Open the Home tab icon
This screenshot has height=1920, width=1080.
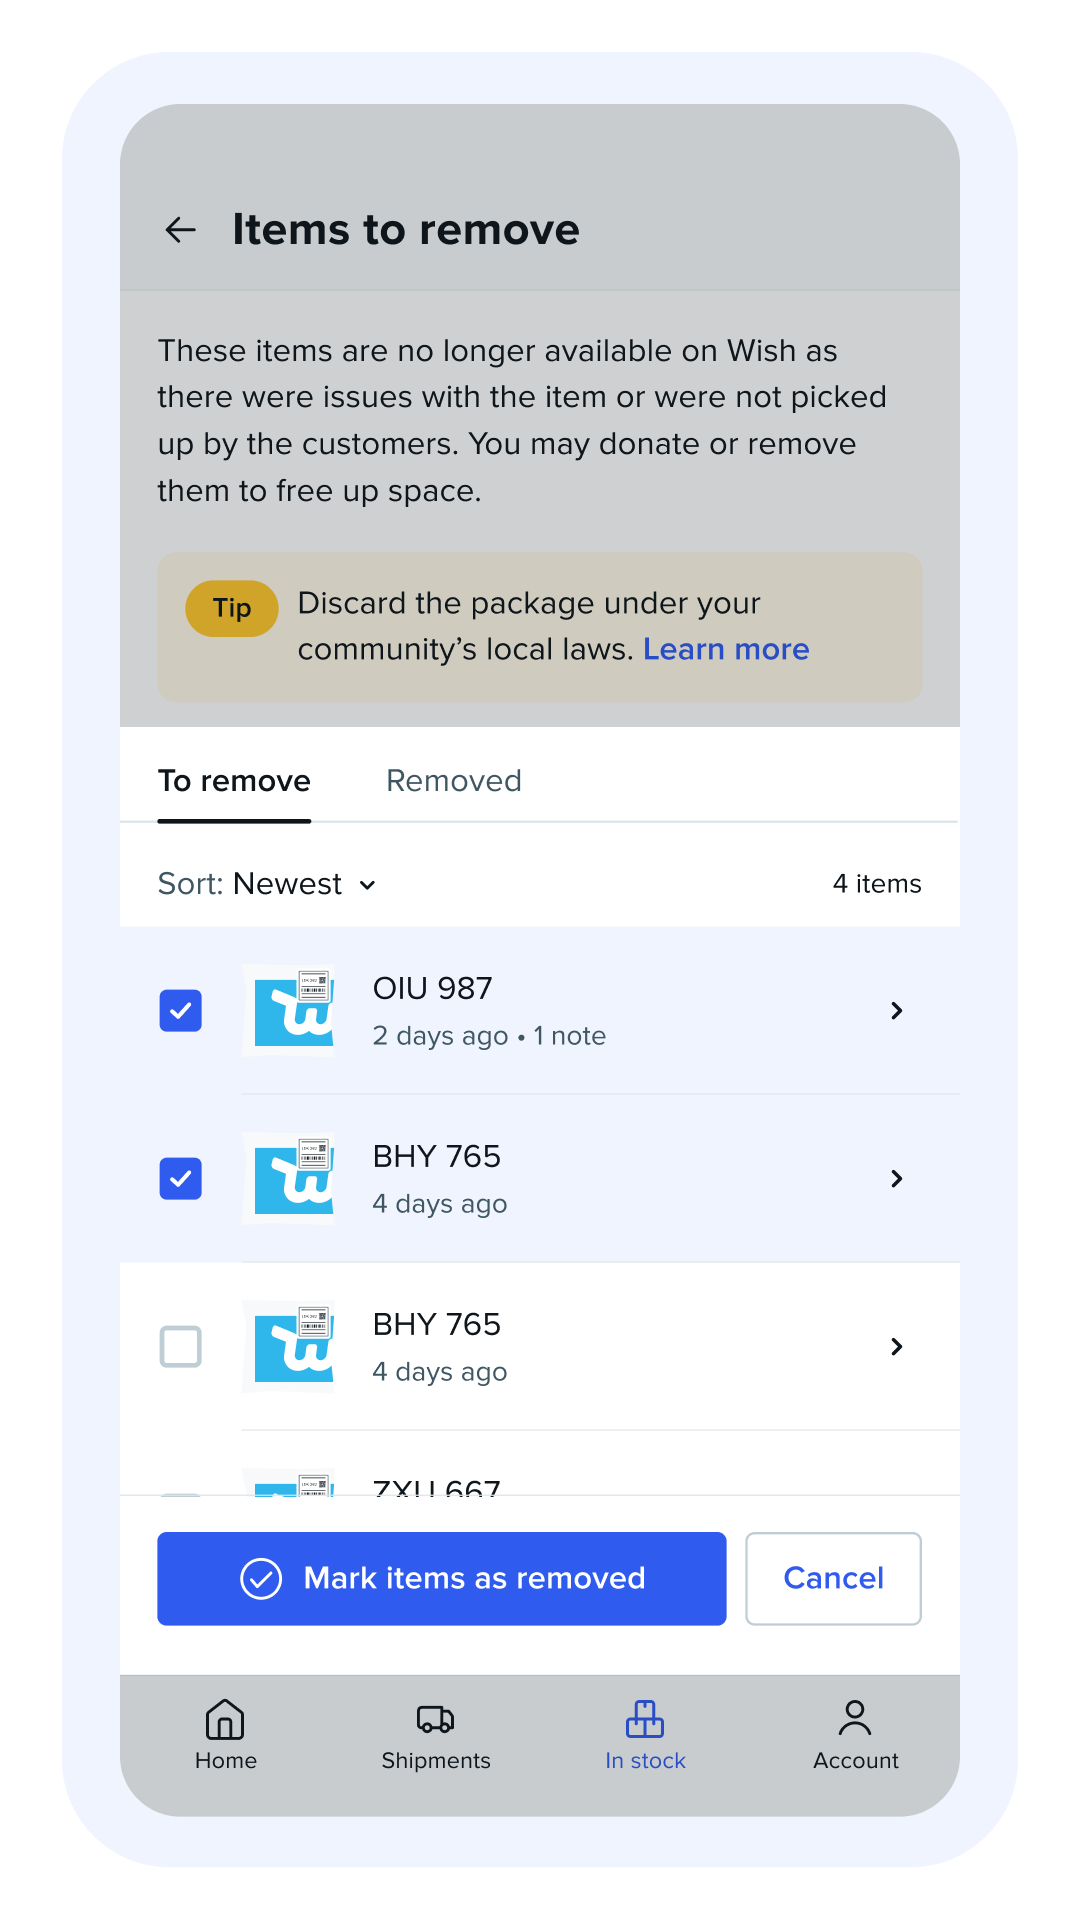coord(225,1719)
